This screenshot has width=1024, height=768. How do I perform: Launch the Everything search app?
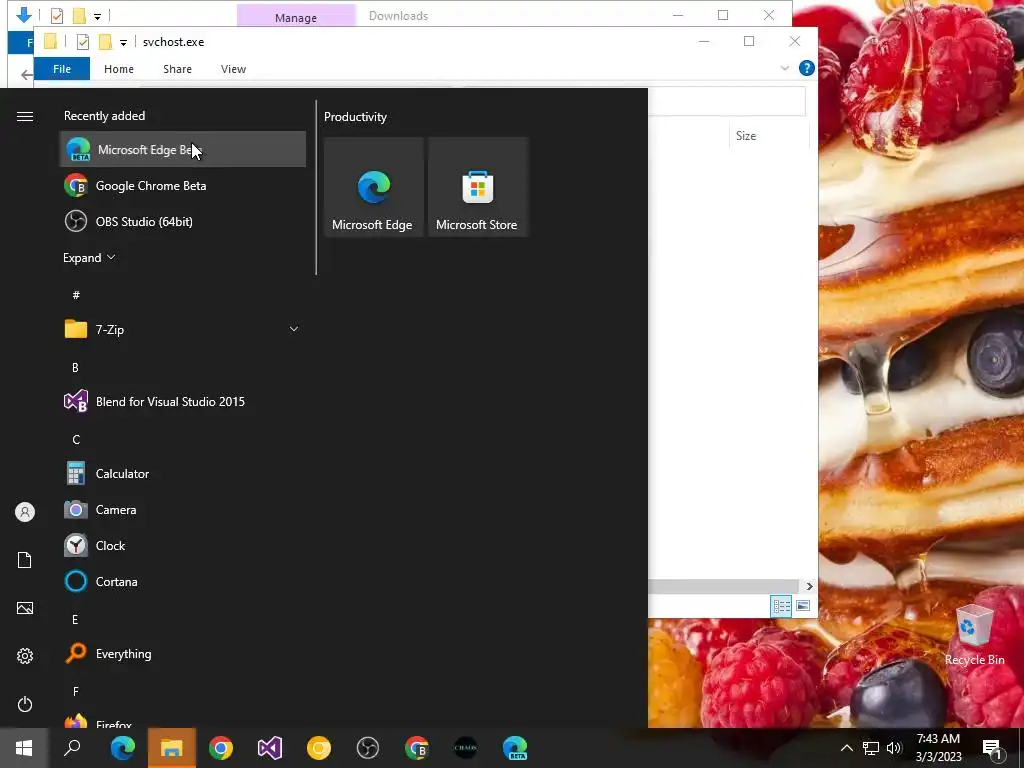183,654
